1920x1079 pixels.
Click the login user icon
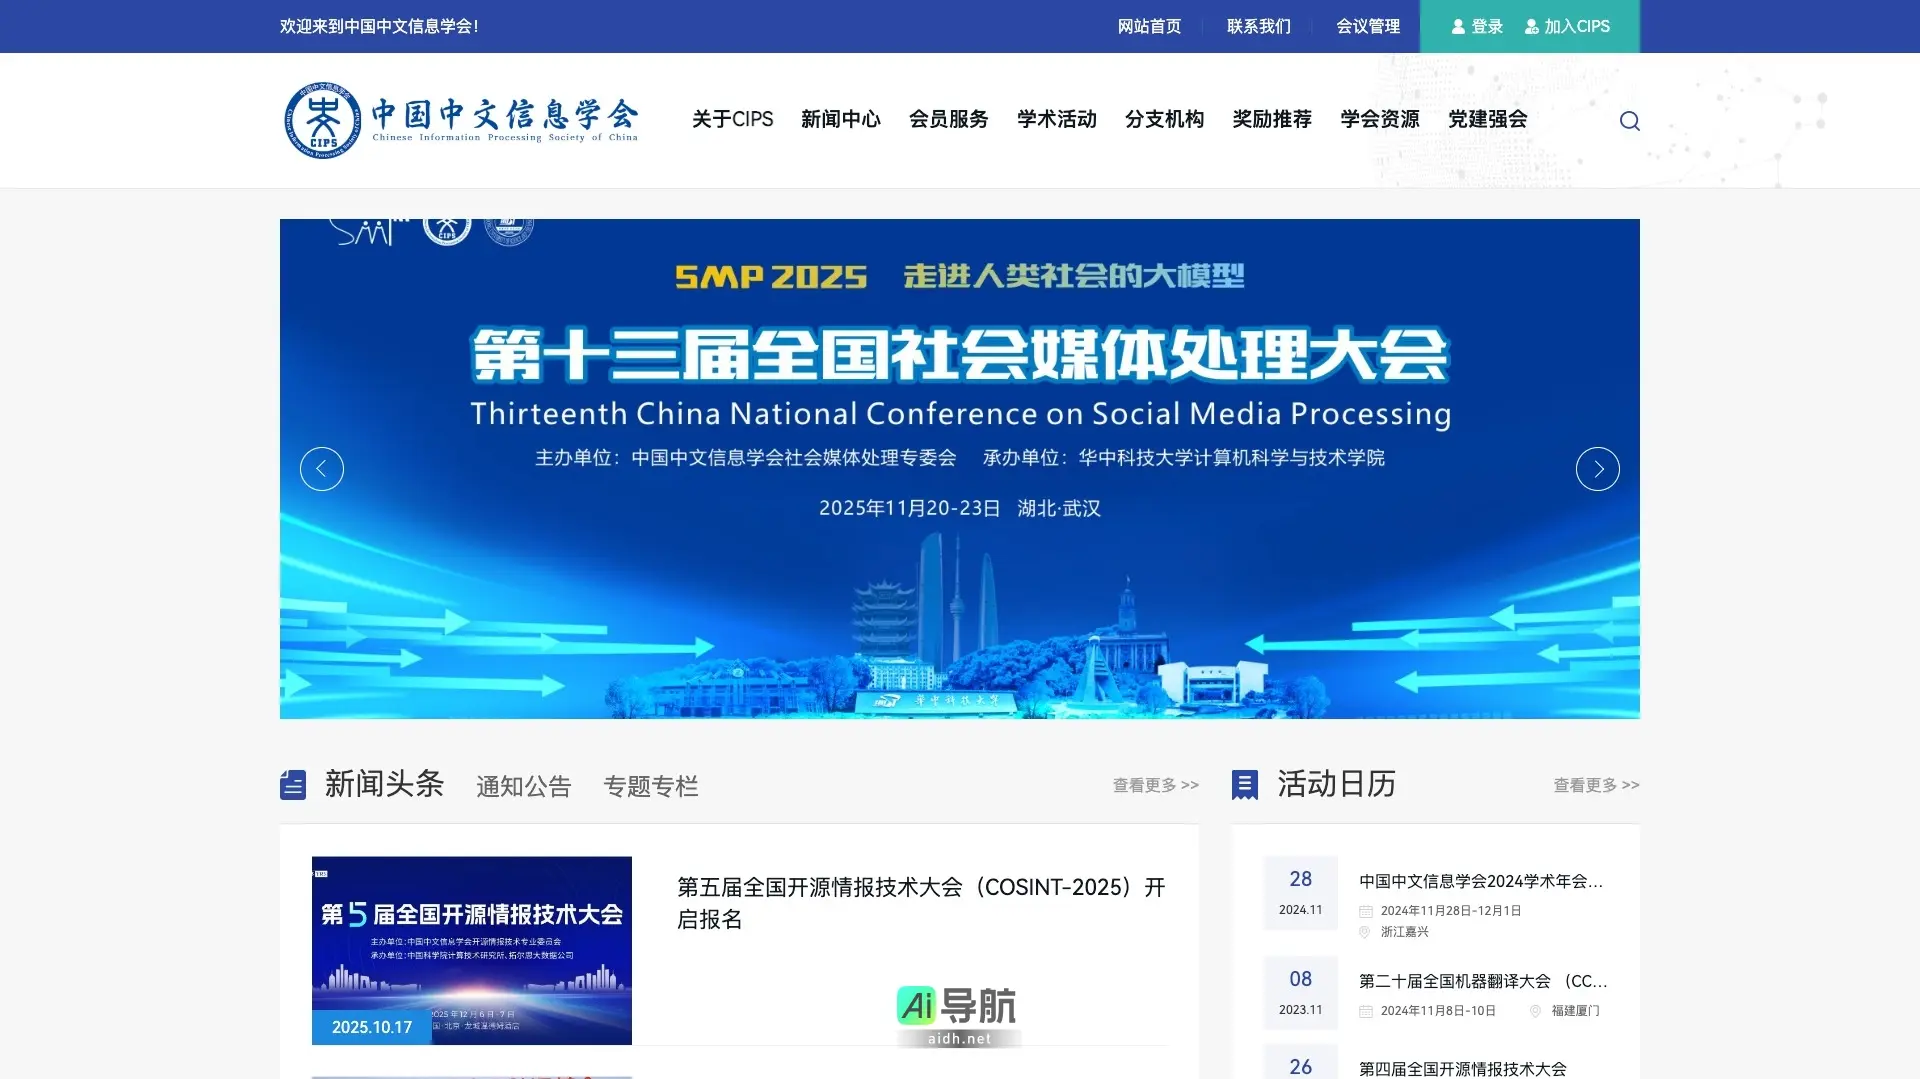[x=1458, y=27]
